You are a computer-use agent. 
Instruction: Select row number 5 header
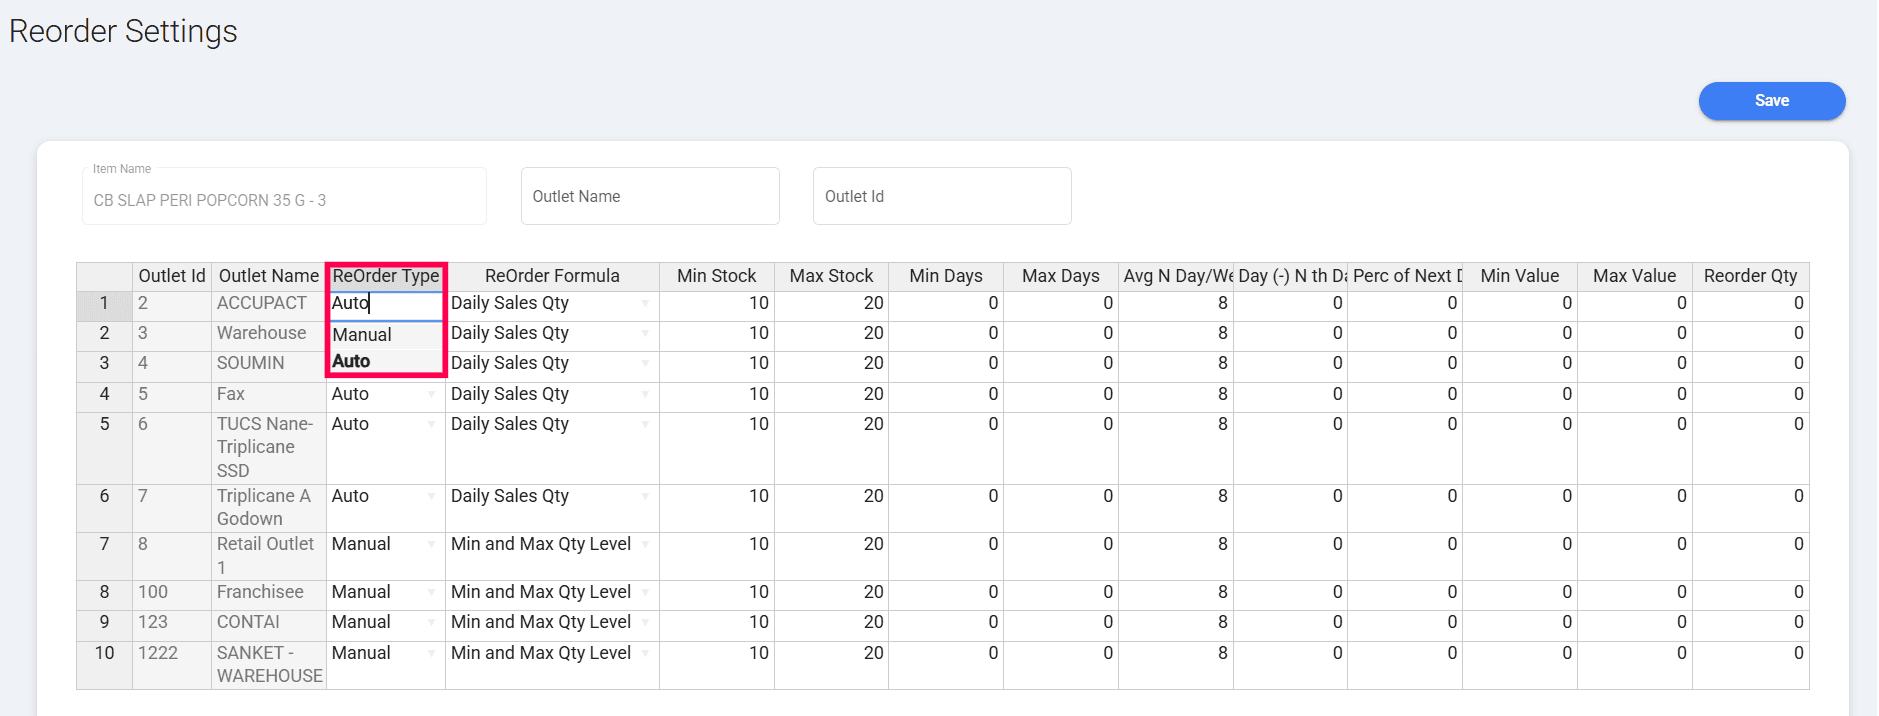point(104,425)
